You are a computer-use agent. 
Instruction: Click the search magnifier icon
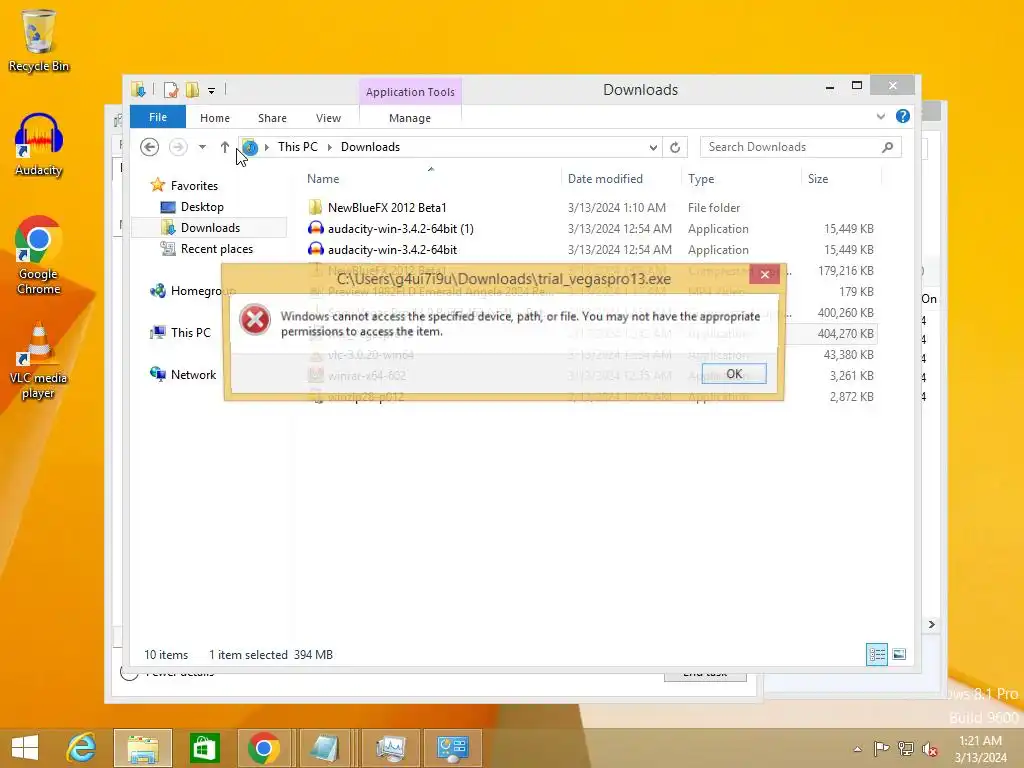(887, 147)
